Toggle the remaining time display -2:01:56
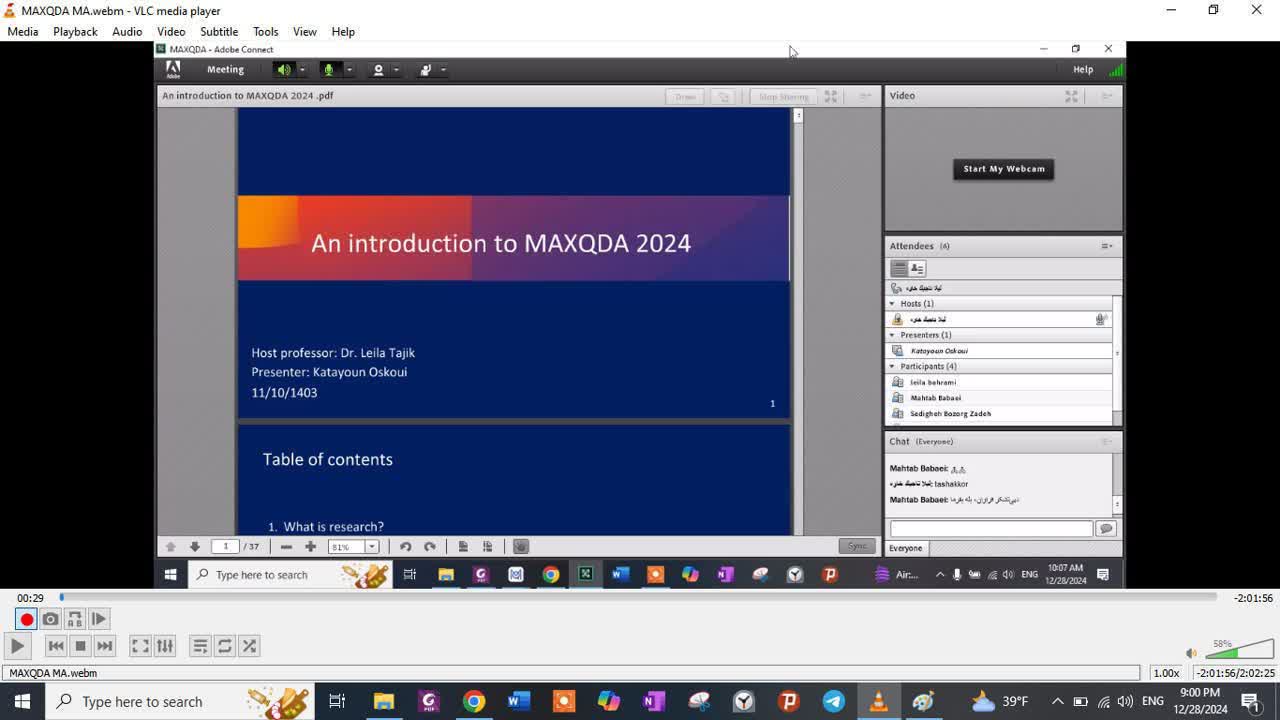 coord(1252,598)
